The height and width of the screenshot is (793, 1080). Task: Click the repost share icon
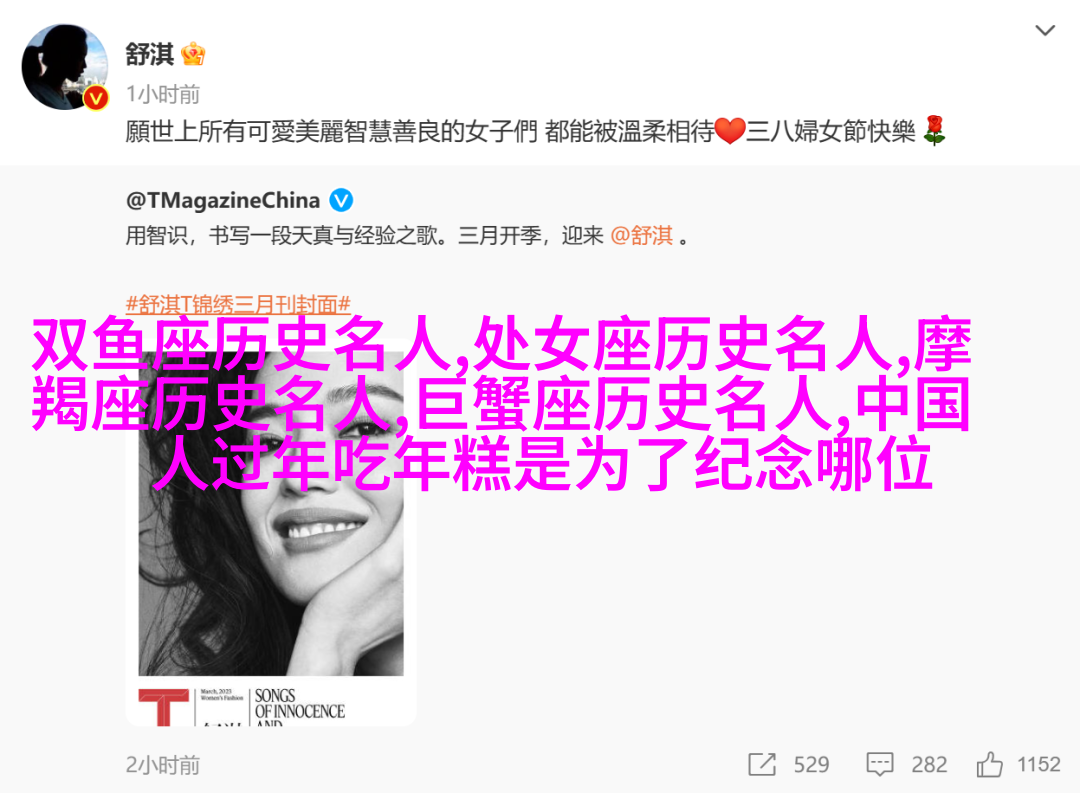tap(762, 764)
